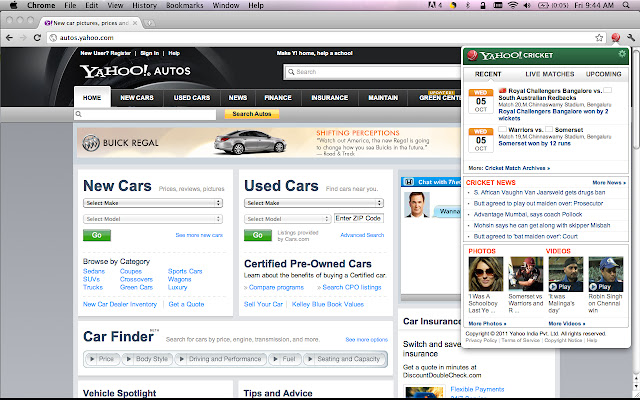The height and width of the screenshot is (400, 640).
Task: Open the Bookmarks menu in menu bar
Action: [x=184, y=5]
